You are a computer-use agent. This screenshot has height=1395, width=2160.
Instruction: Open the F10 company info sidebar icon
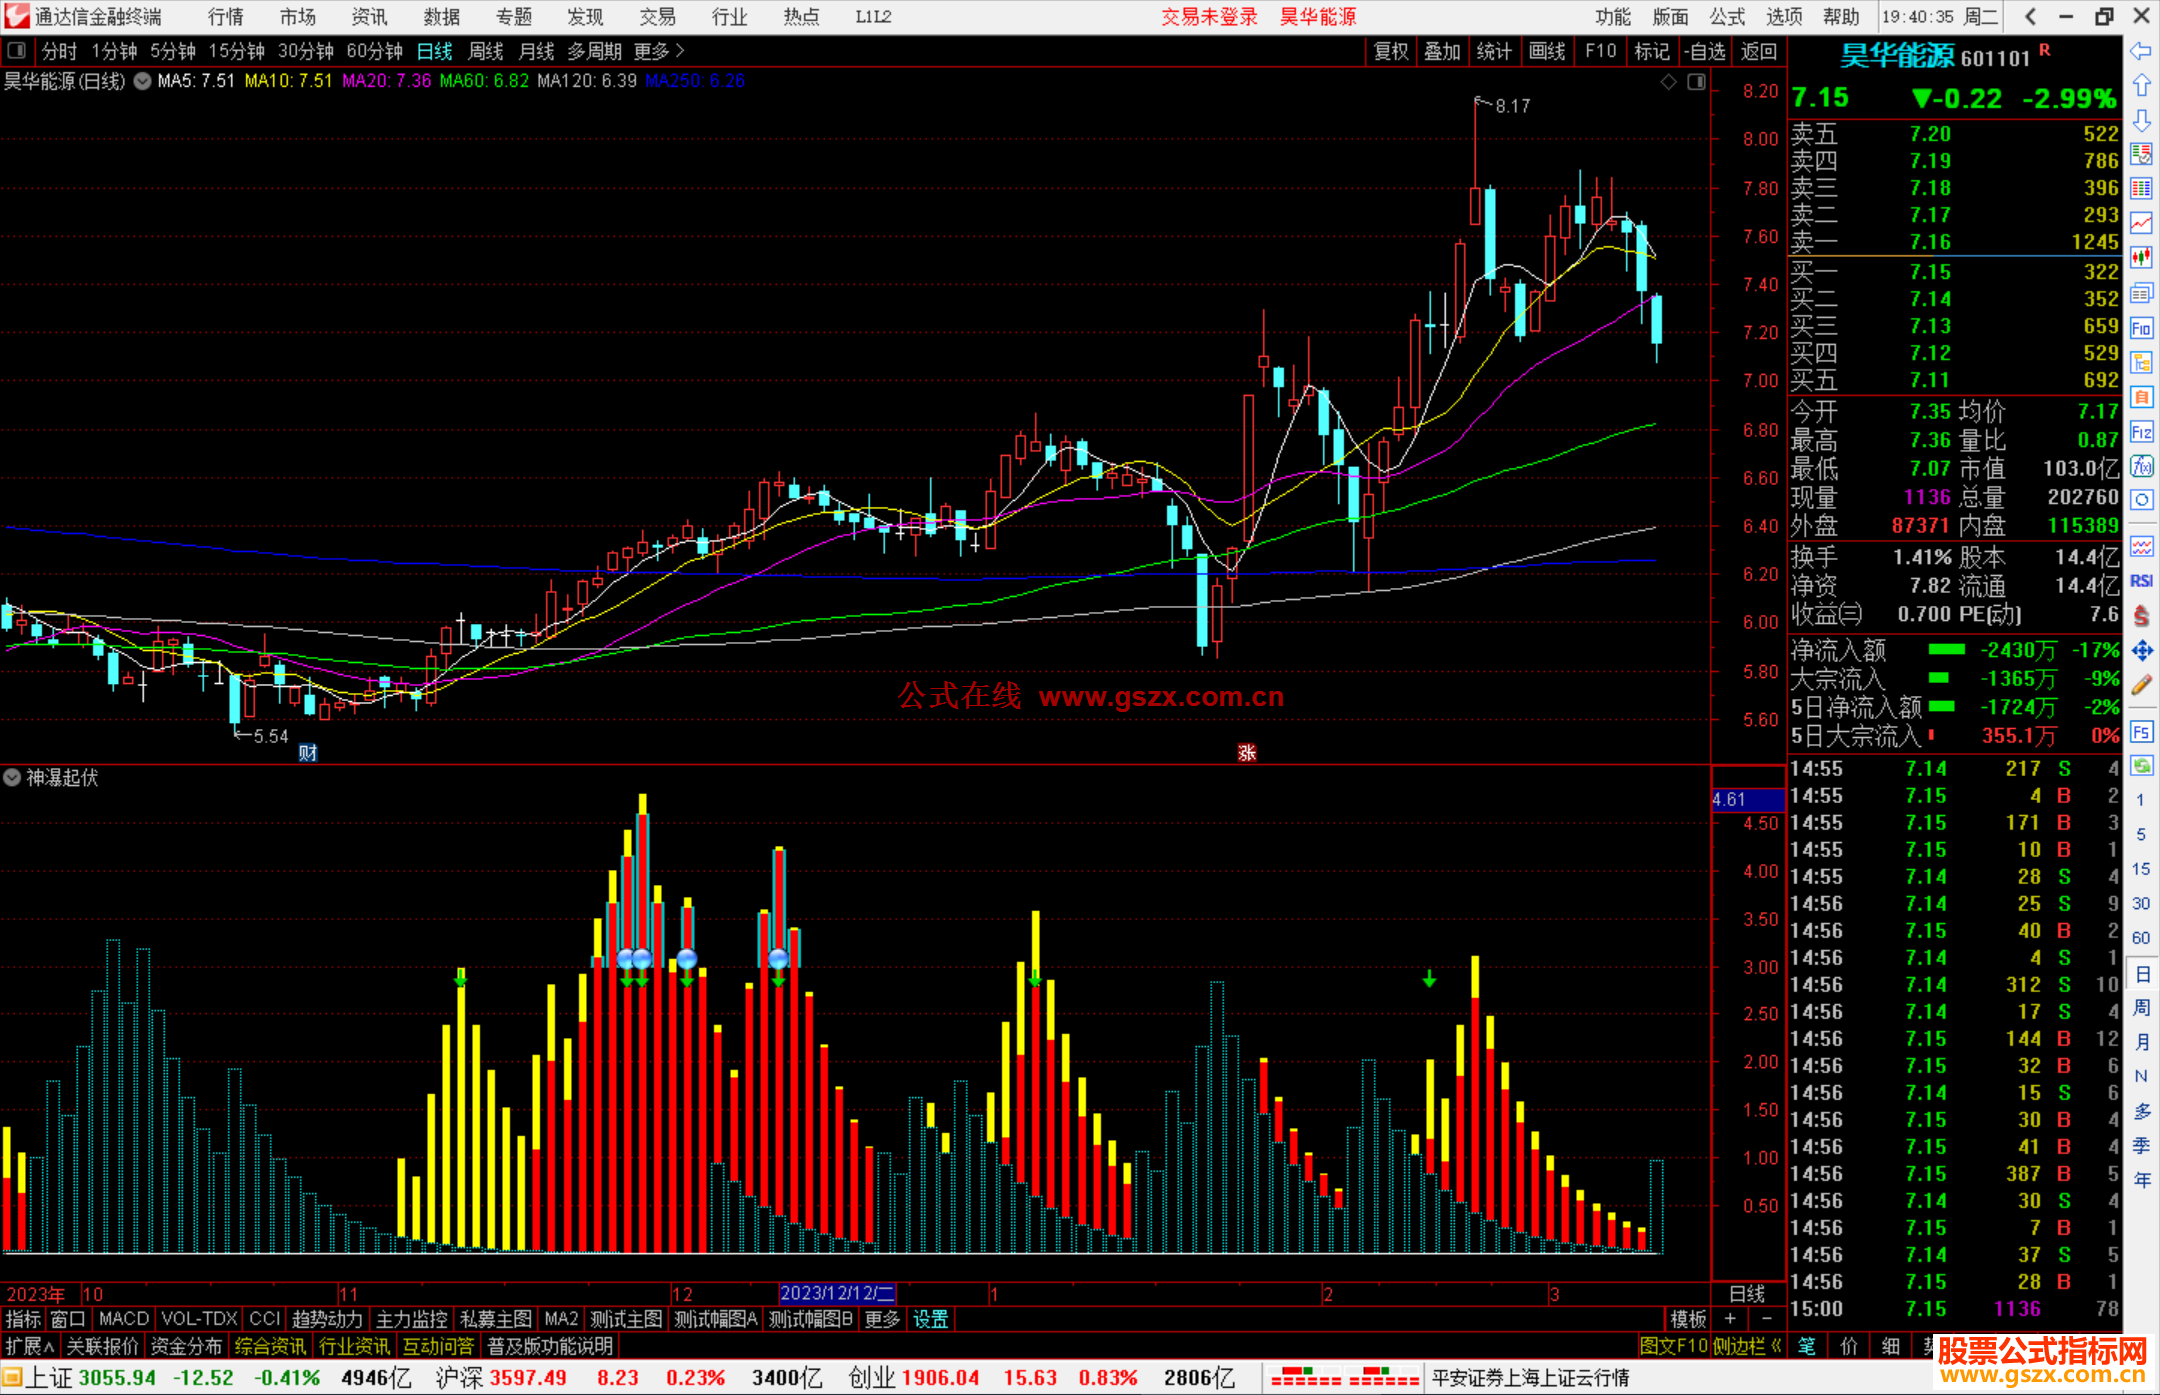coord(2141,329)
